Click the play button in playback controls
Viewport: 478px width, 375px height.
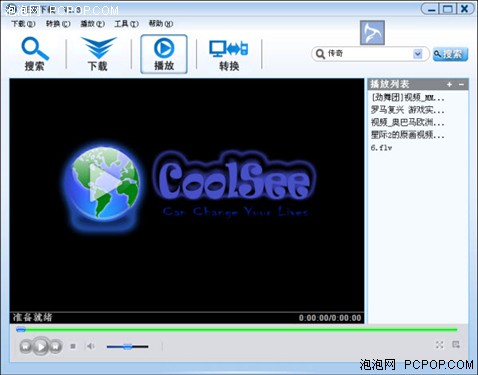tap(41, 347)
